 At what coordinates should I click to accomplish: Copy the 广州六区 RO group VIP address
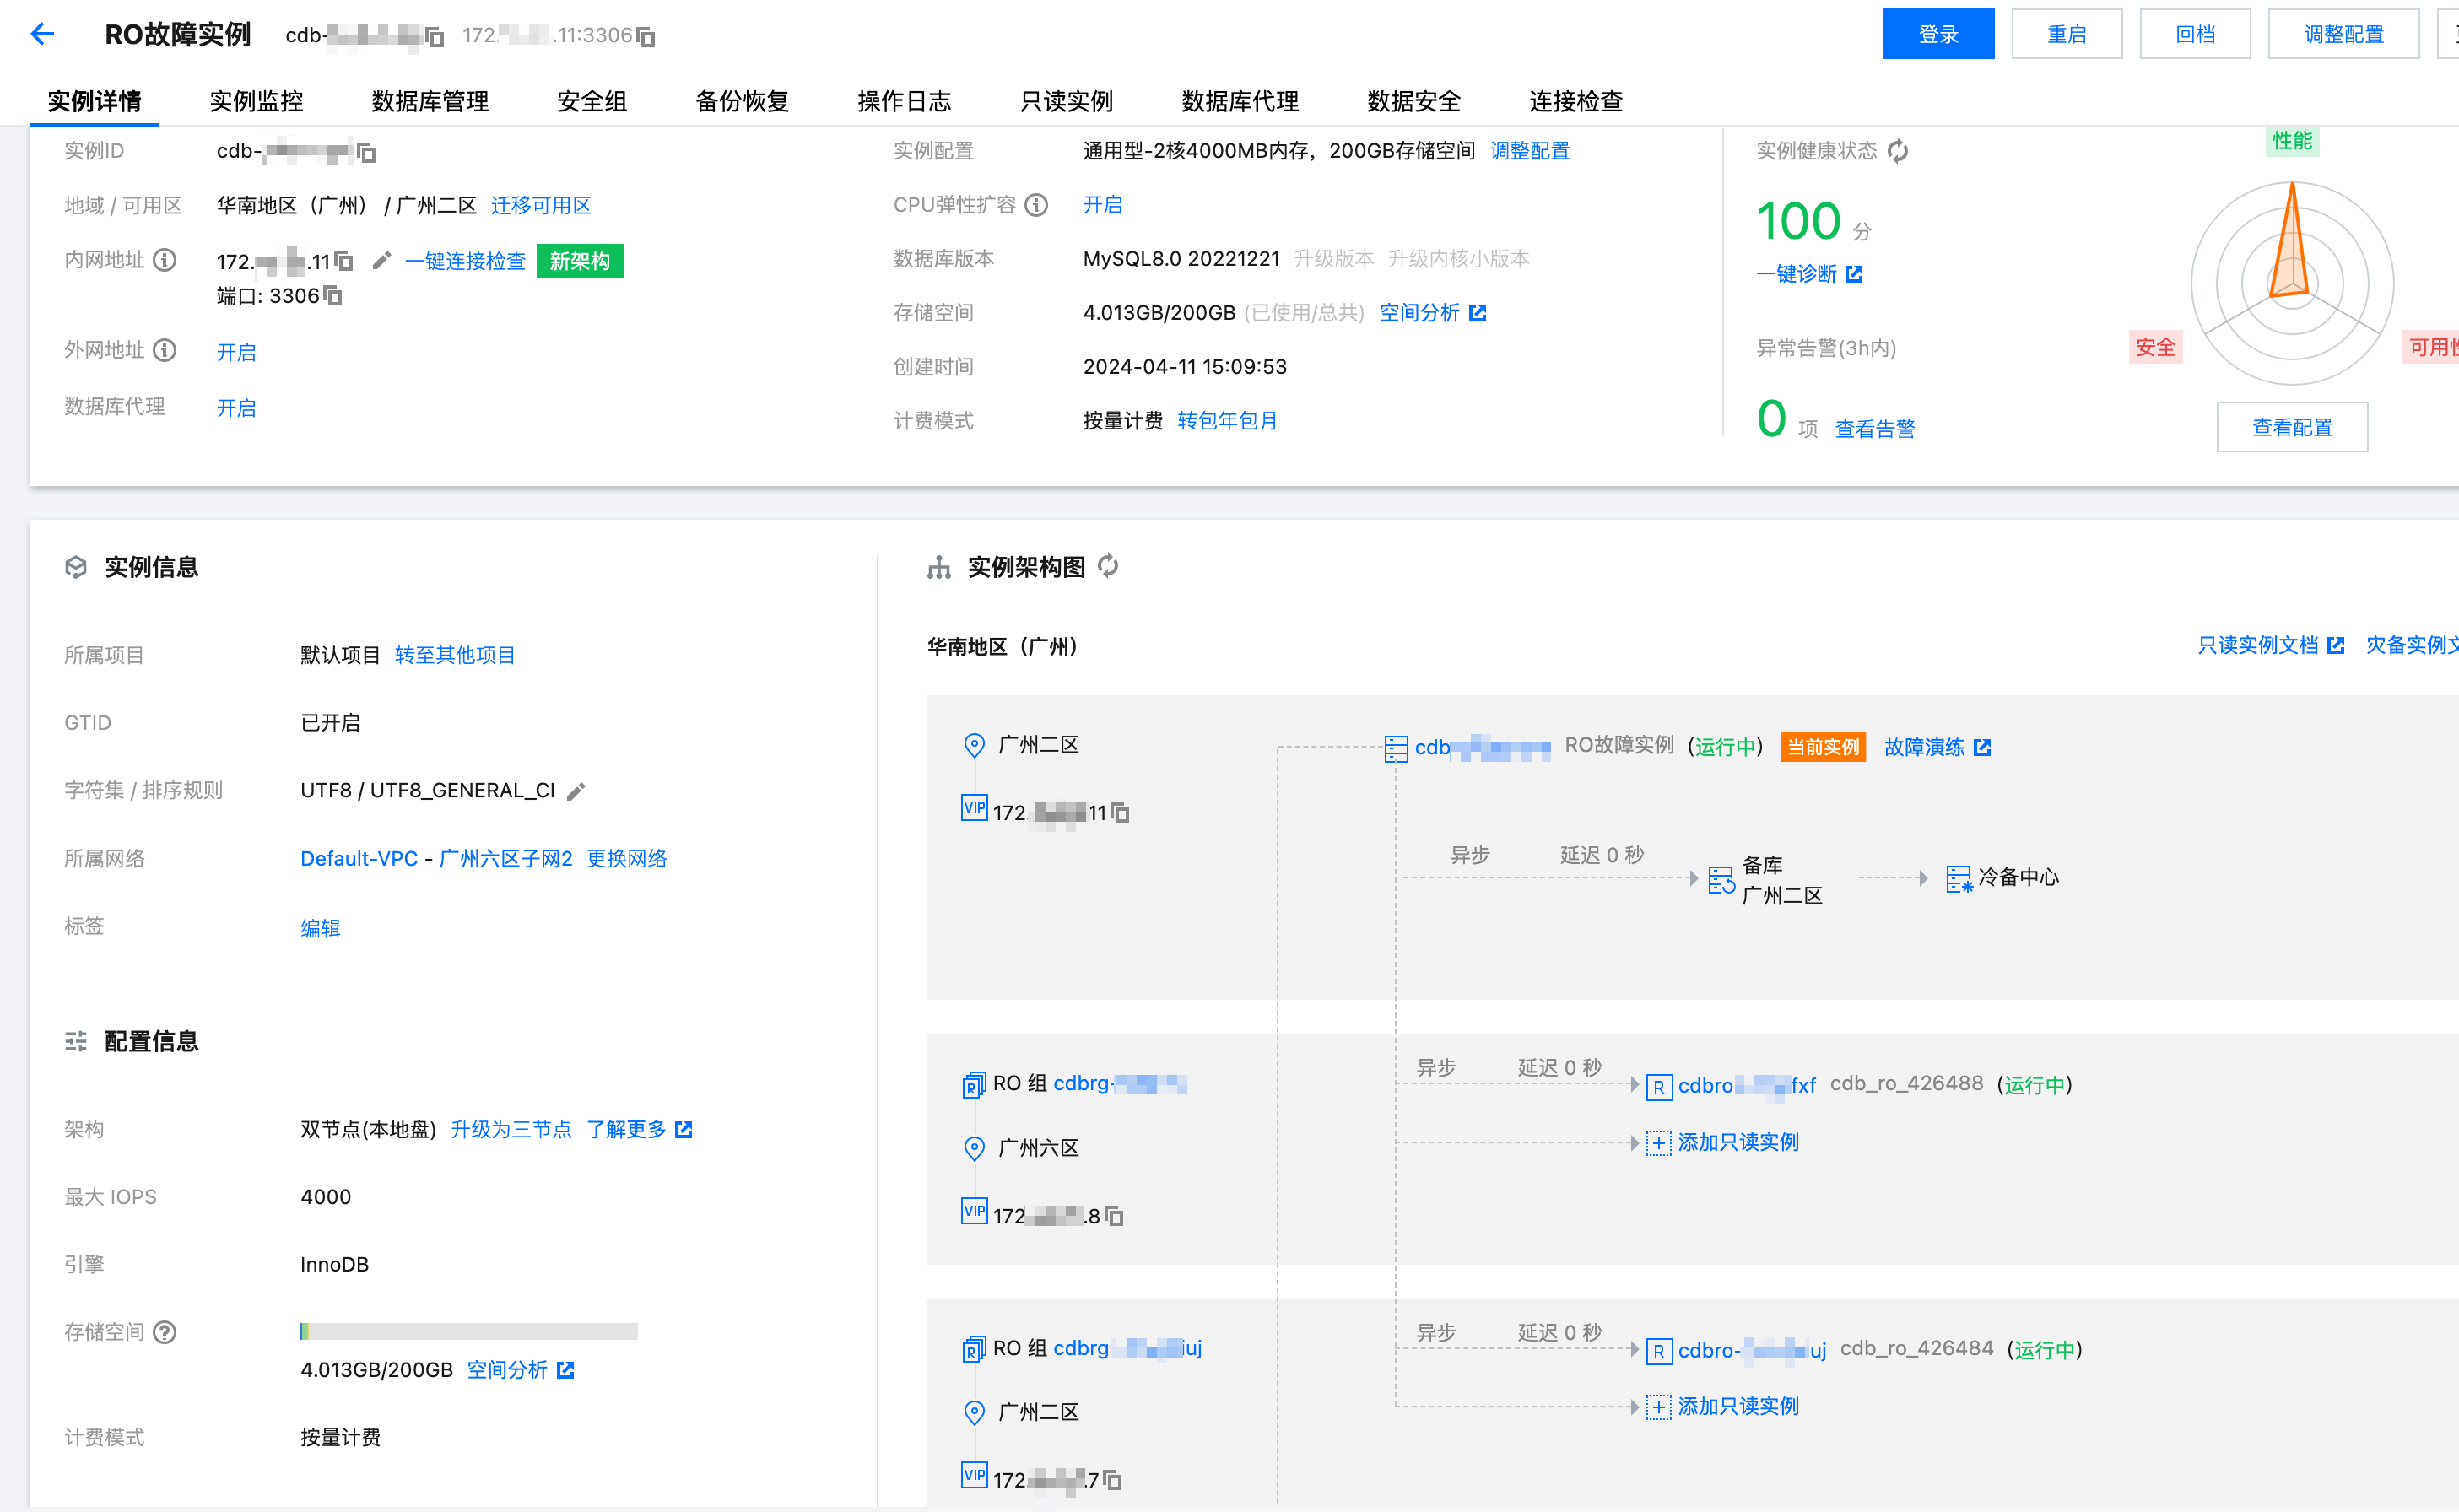[1114, 1216]
